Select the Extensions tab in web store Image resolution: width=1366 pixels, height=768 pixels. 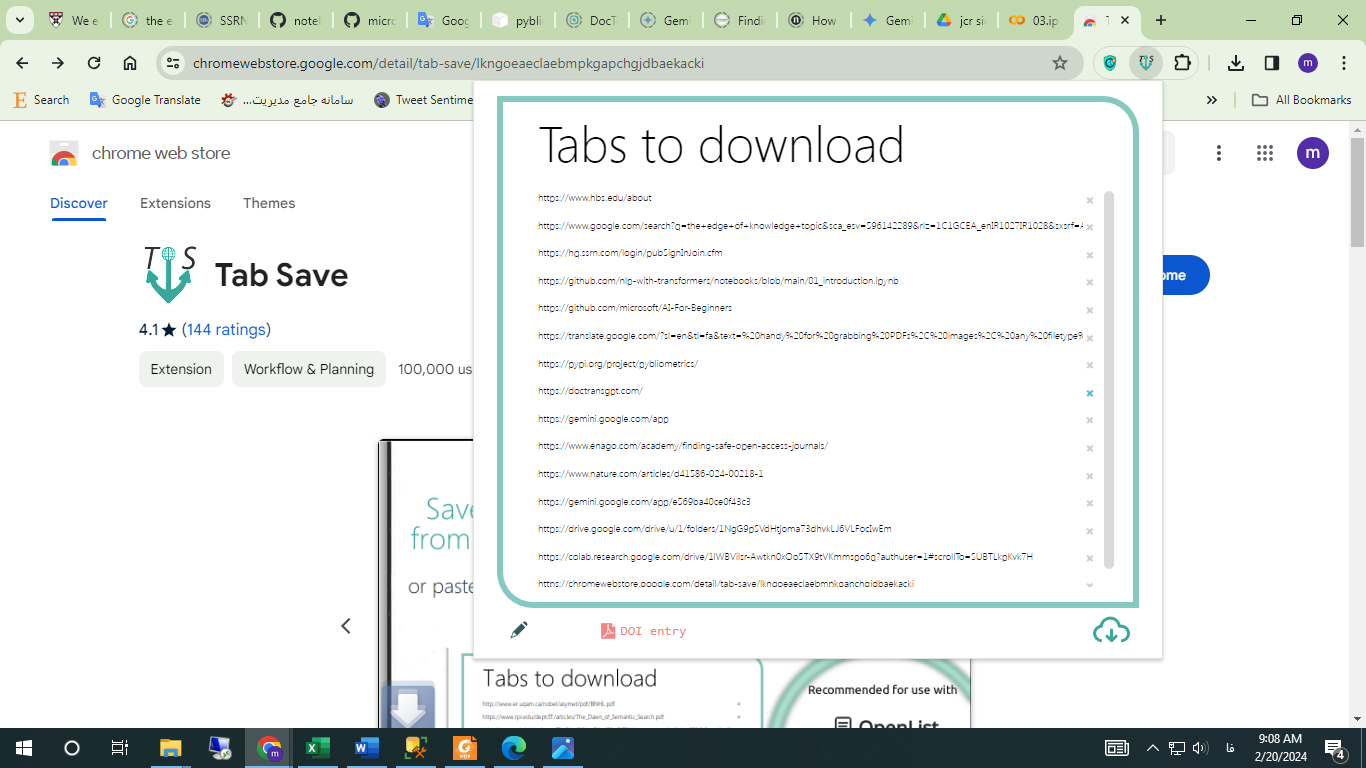click(175, 203)
